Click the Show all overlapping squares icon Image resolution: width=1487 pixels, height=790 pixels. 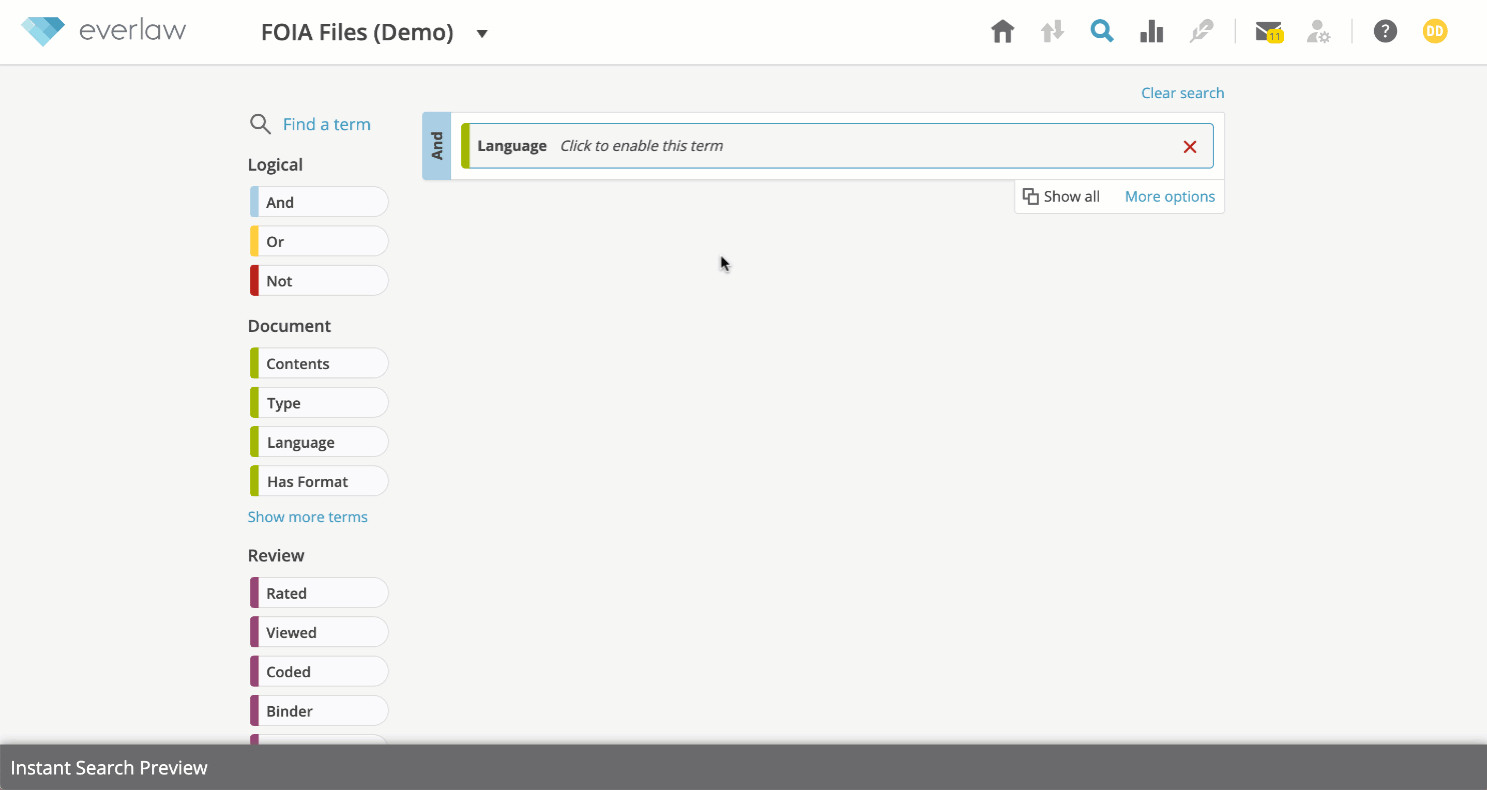pos(1030,196)
